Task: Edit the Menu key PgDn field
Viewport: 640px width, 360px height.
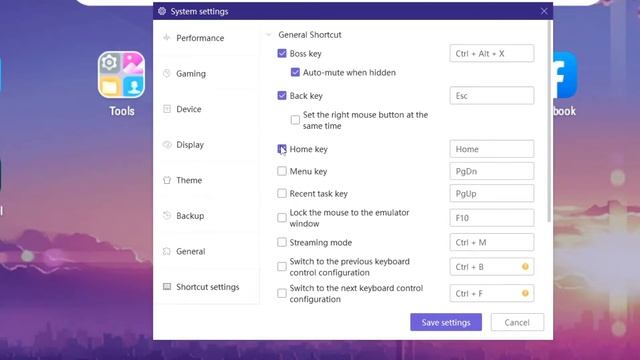Action: [491, 171]
